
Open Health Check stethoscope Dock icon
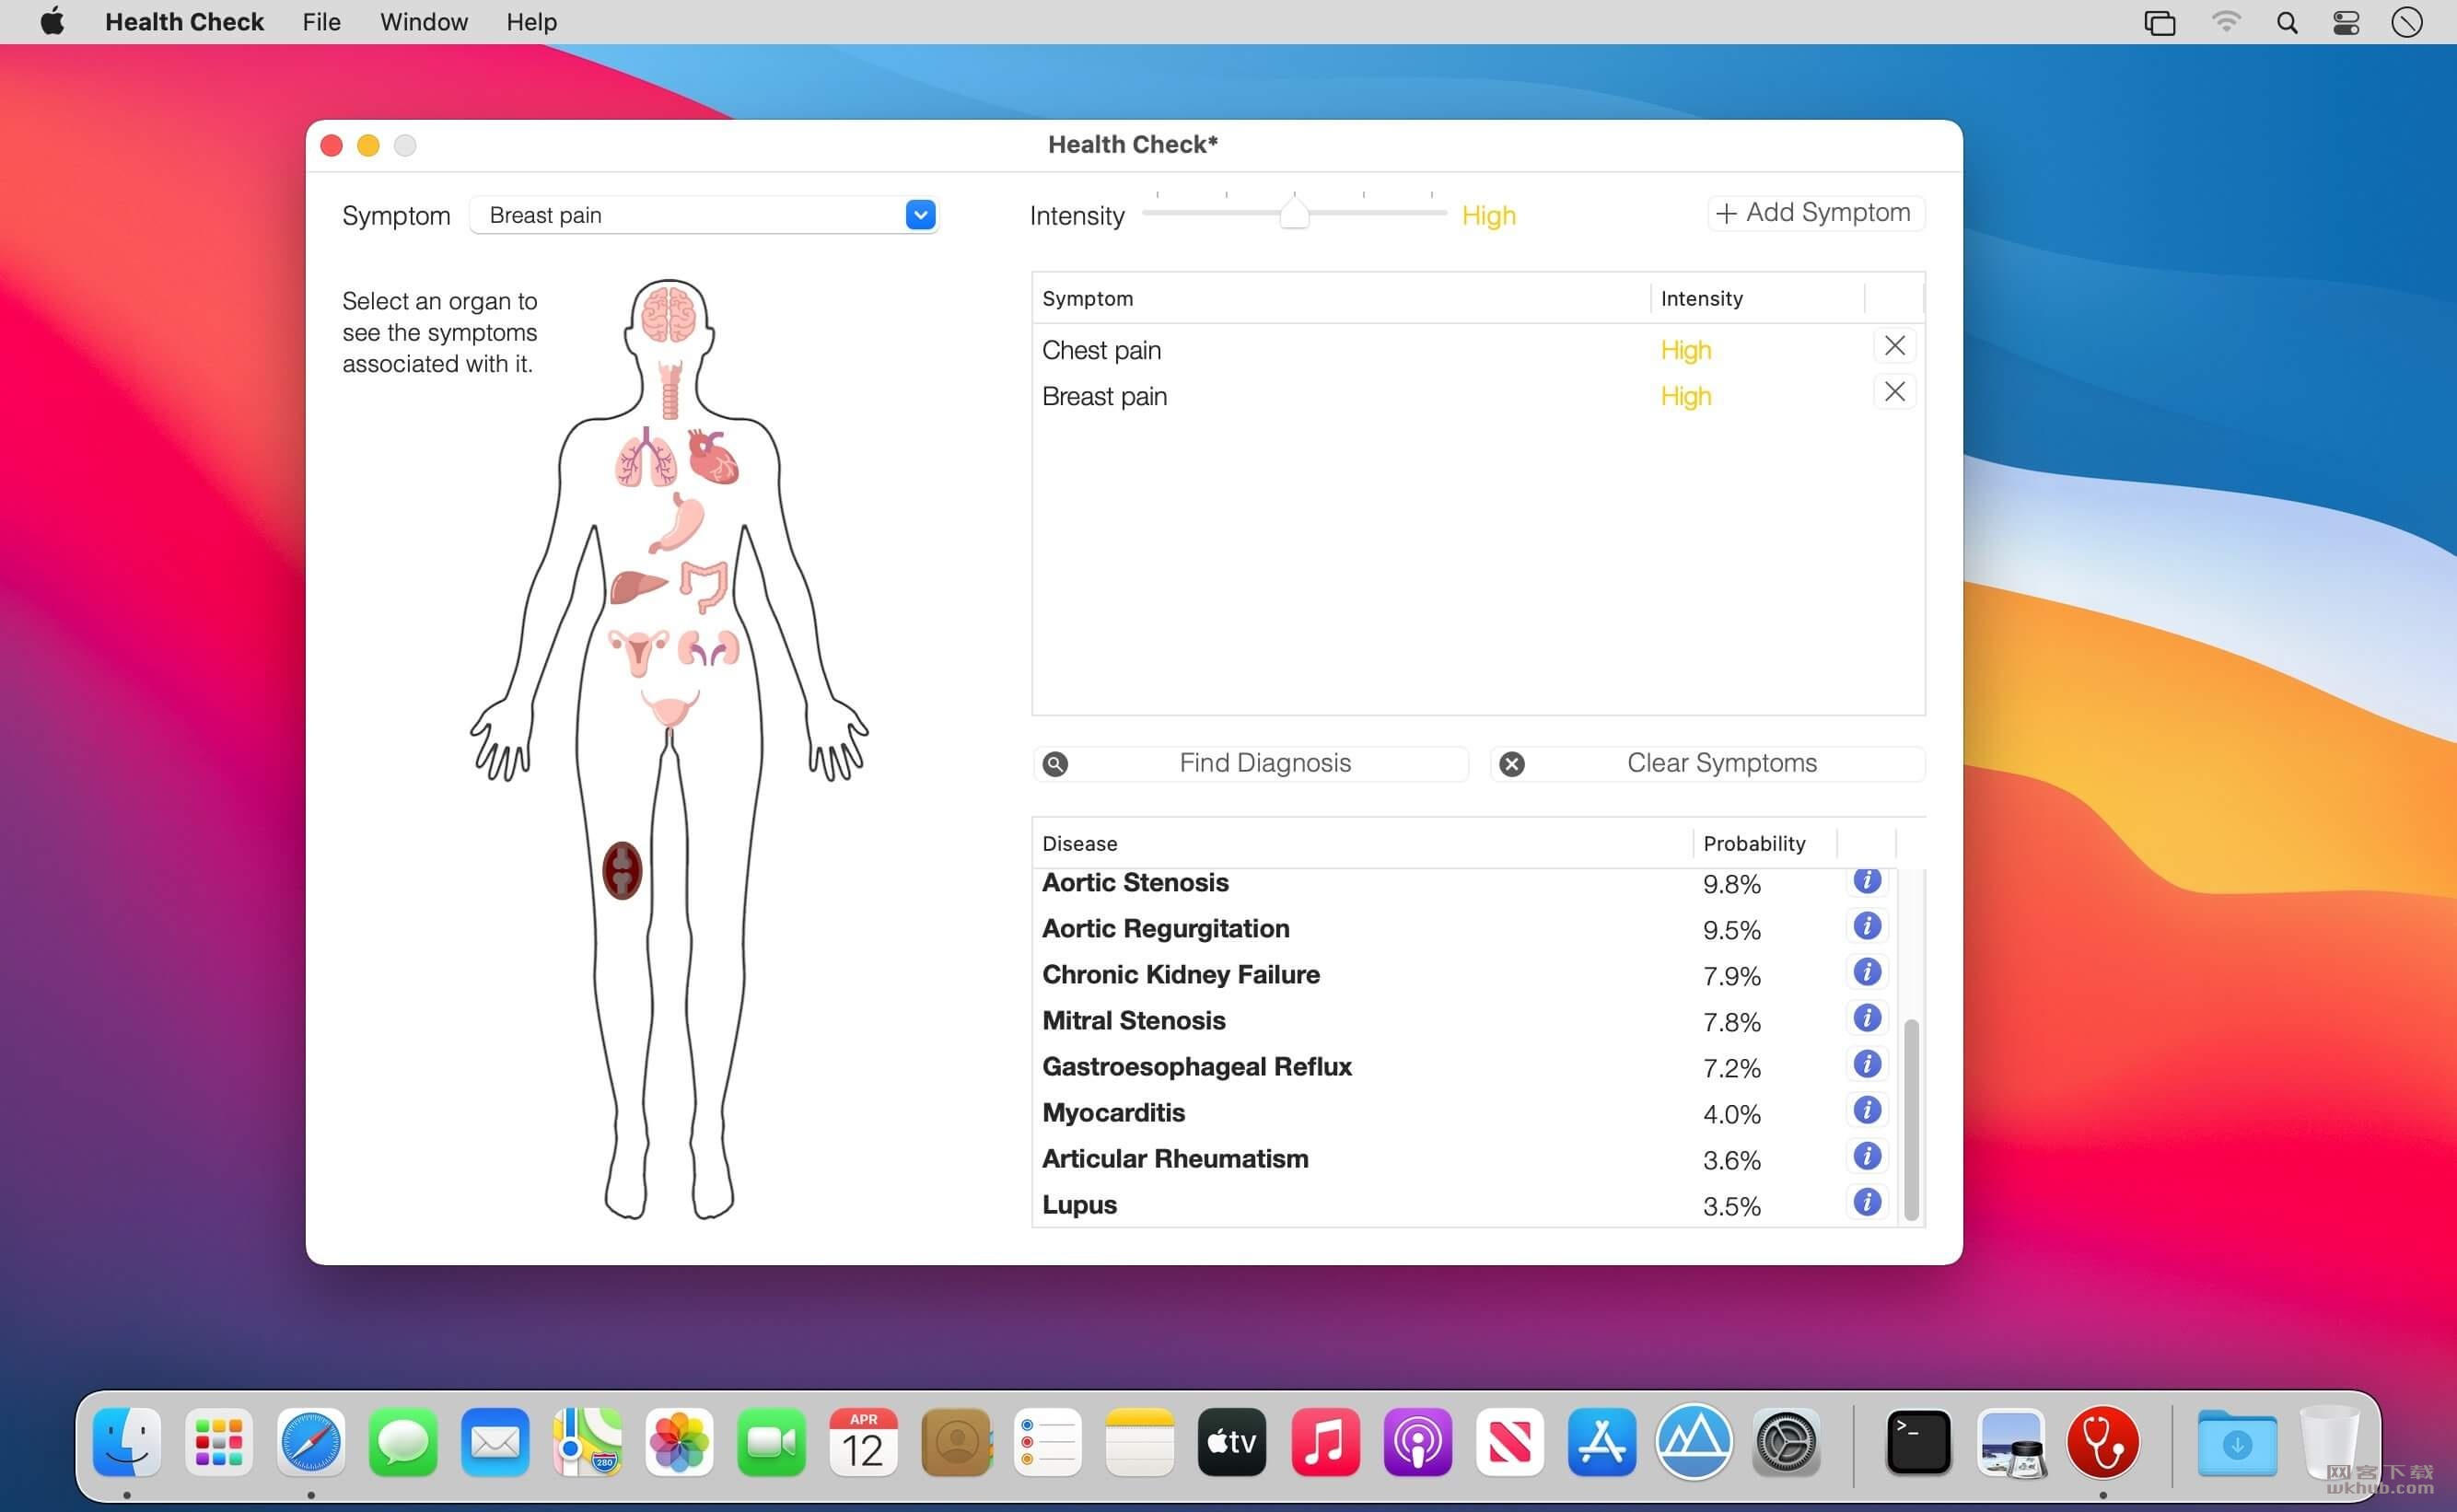tap(2103, 1441)
